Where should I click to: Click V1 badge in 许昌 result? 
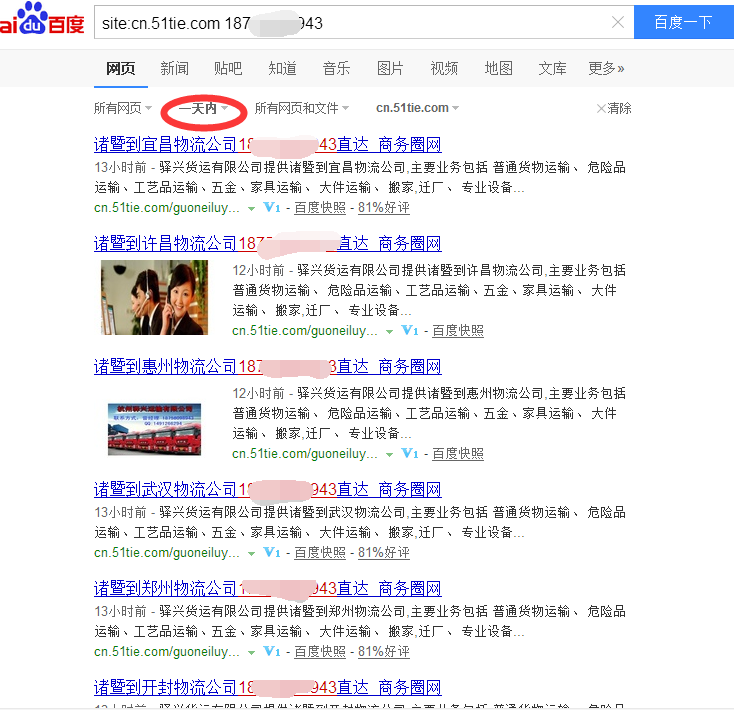pyautogui.click(x=410, y=330)
